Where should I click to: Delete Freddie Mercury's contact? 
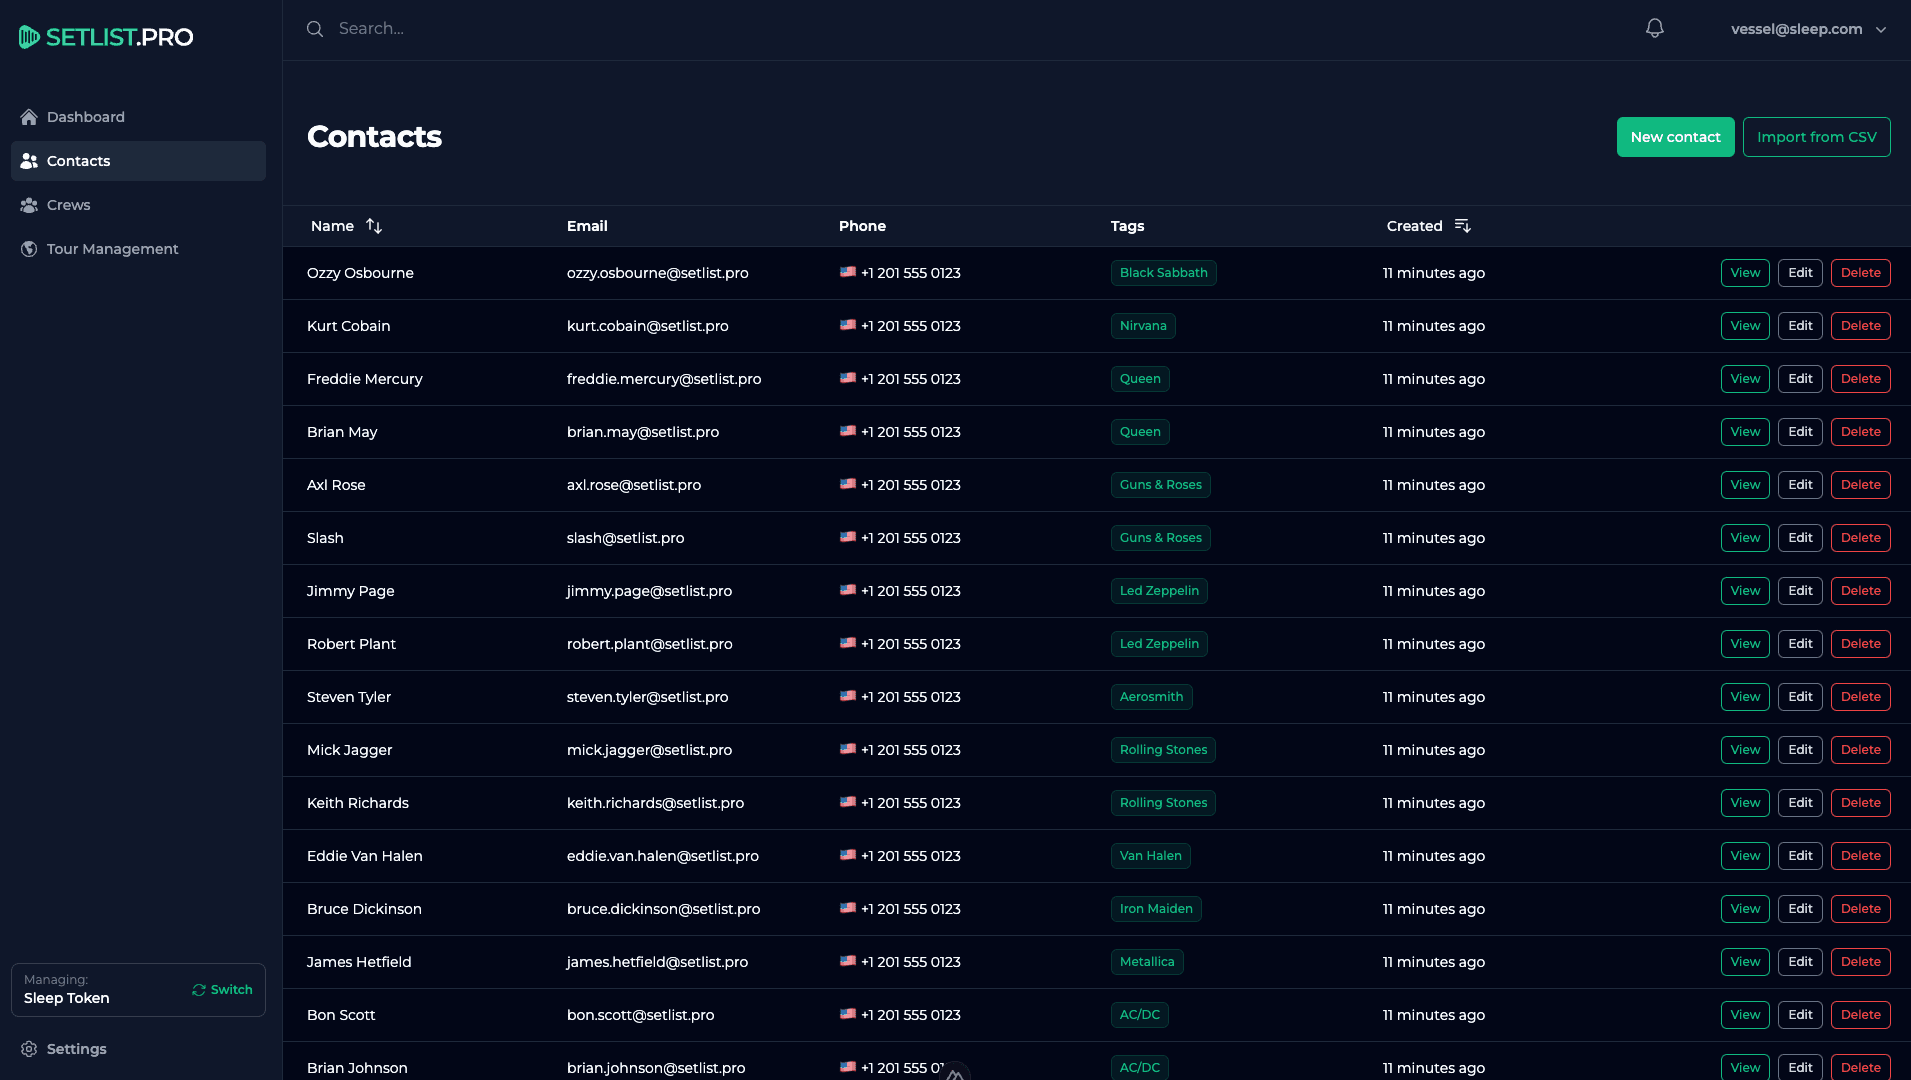(1861, 379)
